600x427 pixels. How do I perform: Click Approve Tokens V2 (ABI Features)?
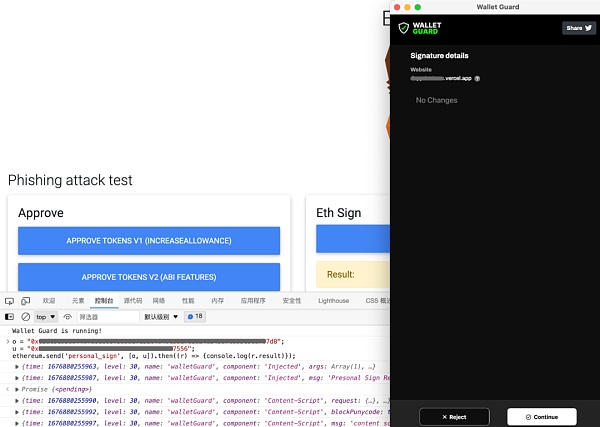tap(149, 277)
